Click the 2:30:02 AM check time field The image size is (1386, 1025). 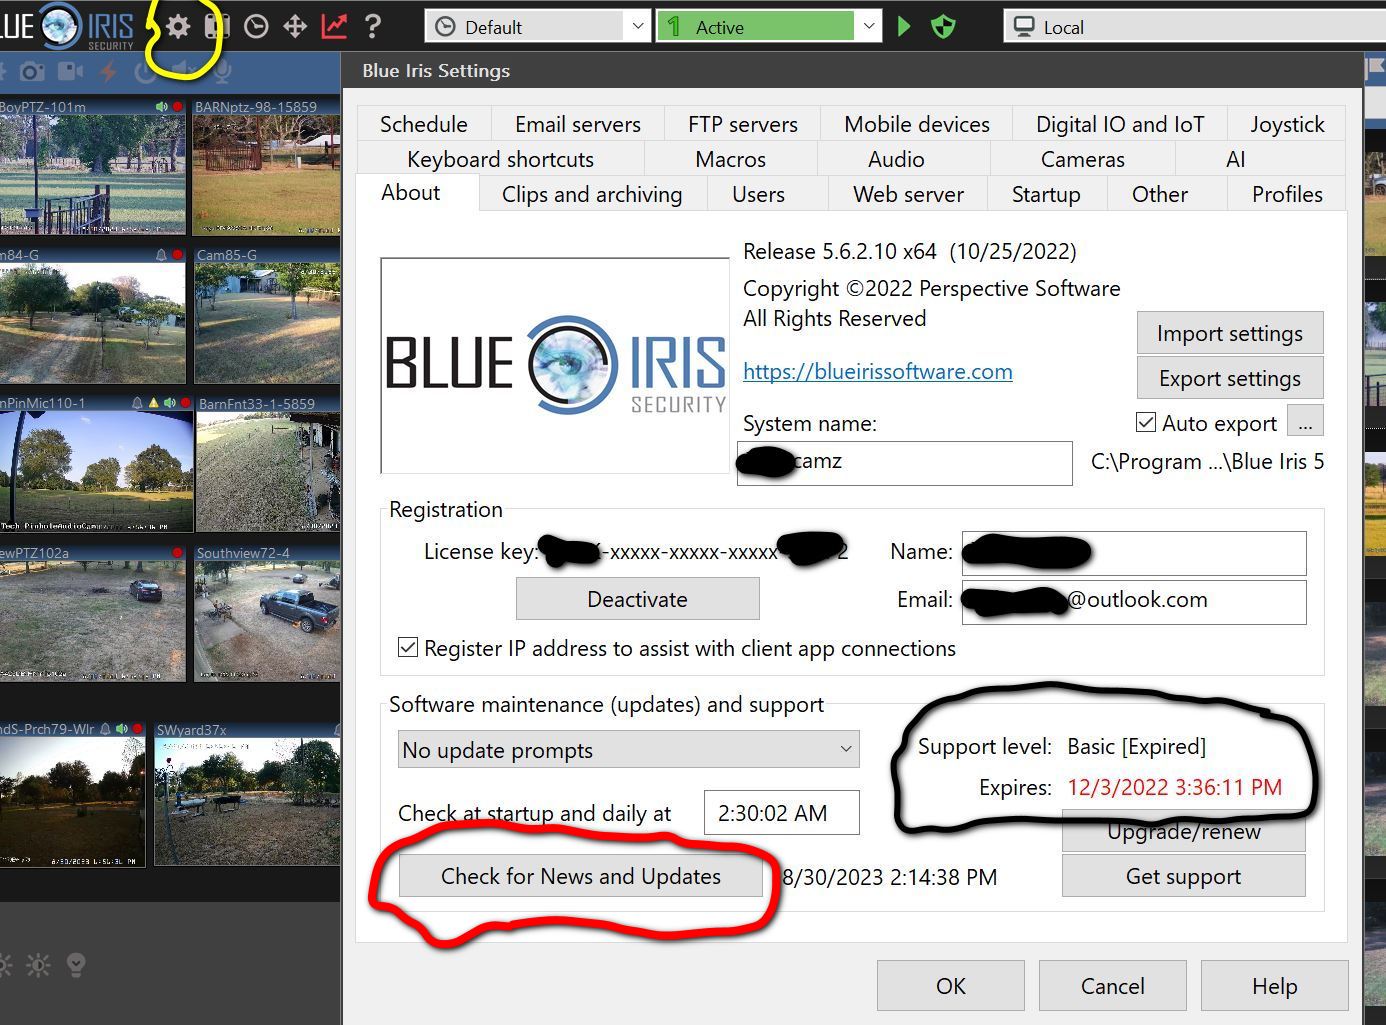pos(781,813)
